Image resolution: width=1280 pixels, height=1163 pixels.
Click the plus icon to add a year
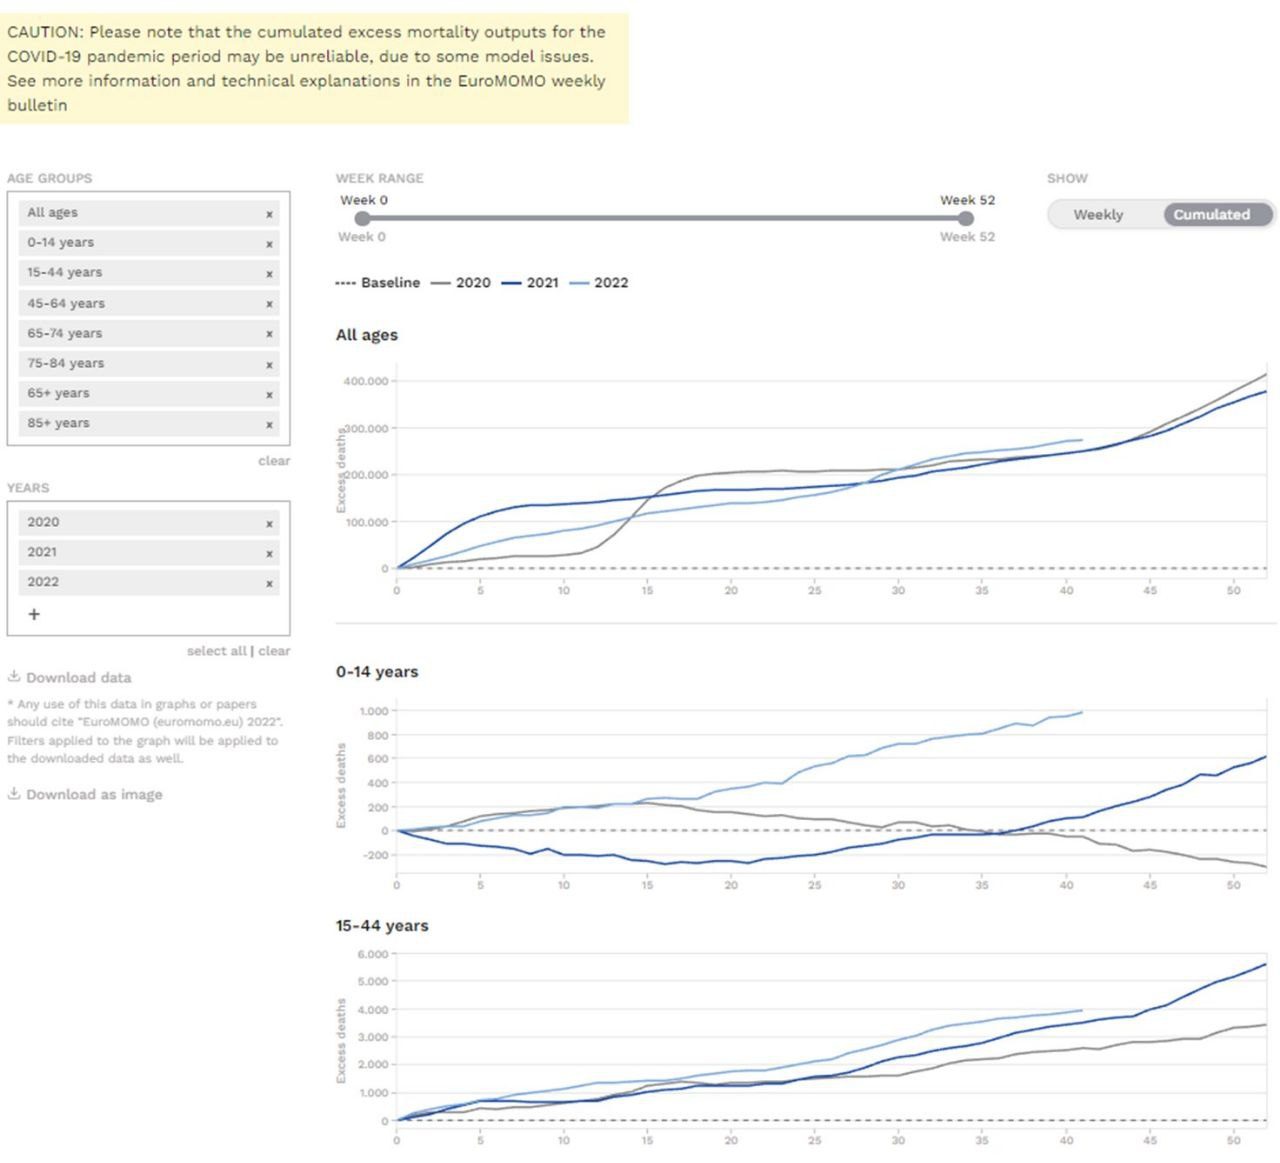[34, 614]
